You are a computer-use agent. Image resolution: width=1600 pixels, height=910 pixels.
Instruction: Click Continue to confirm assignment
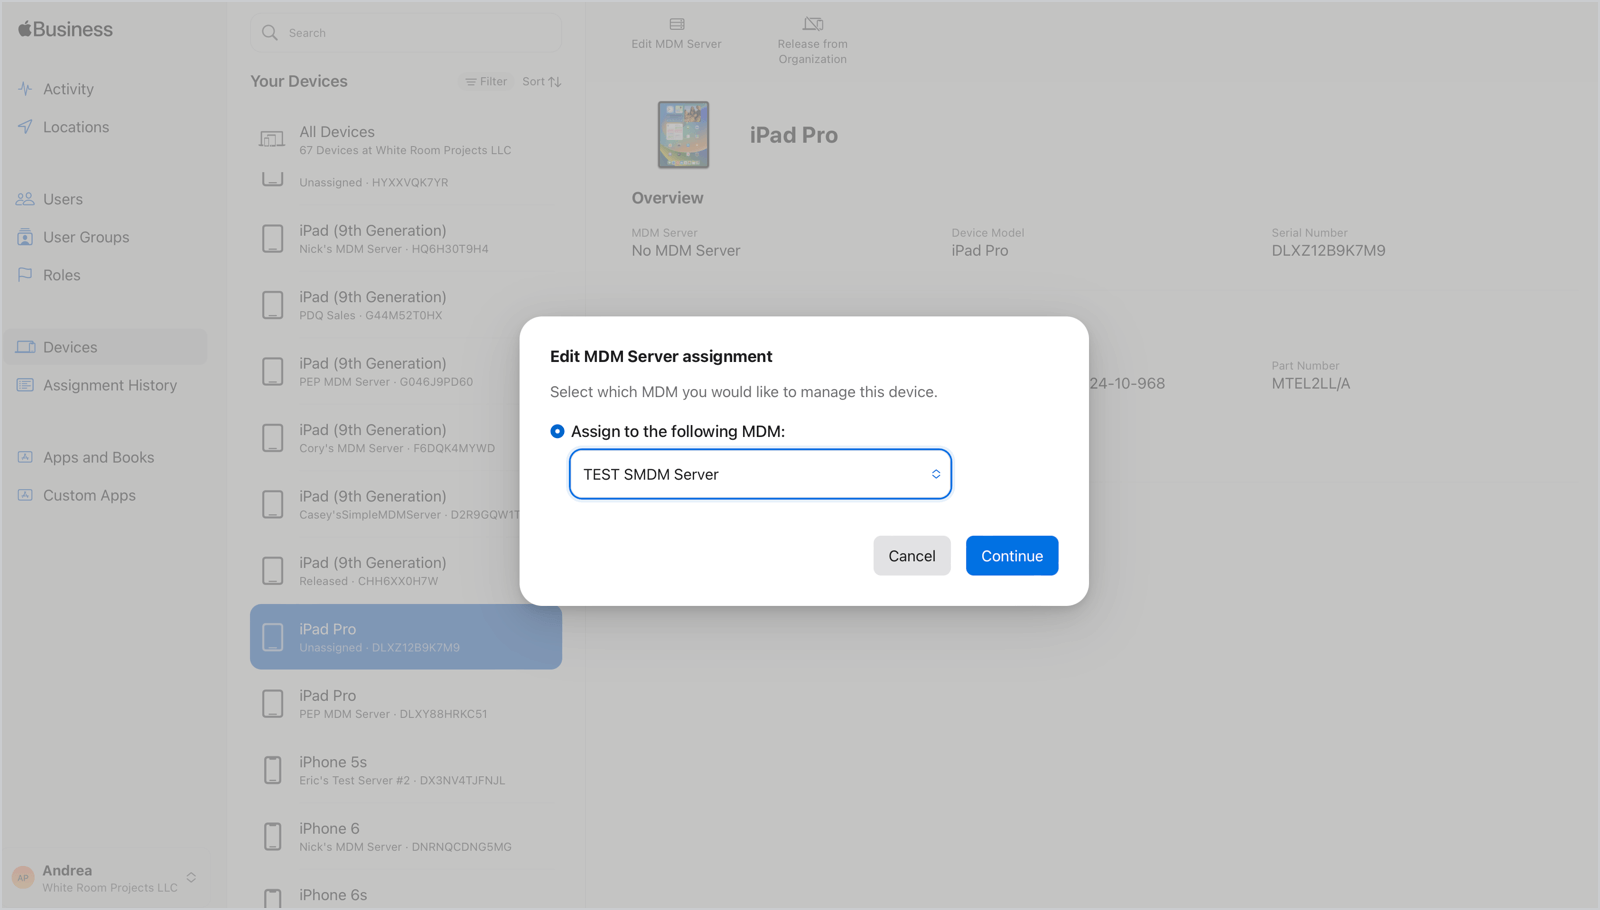pos(1012,556)
